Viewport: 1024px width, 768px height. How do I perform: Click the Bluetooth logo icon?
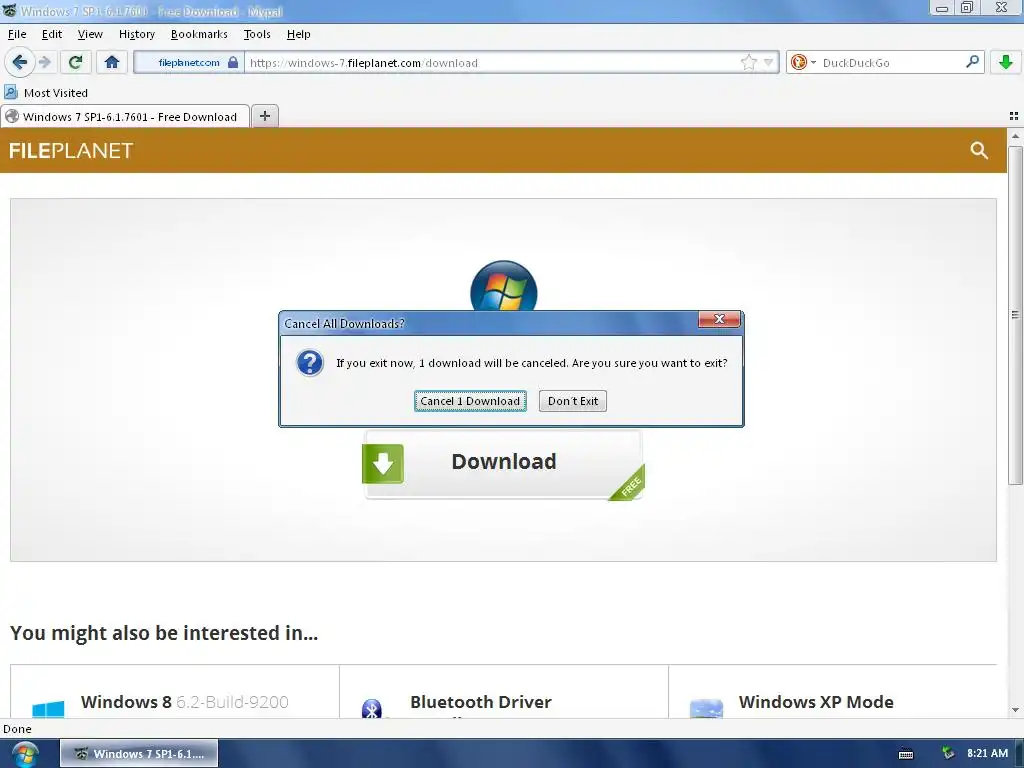coord(372,709)
